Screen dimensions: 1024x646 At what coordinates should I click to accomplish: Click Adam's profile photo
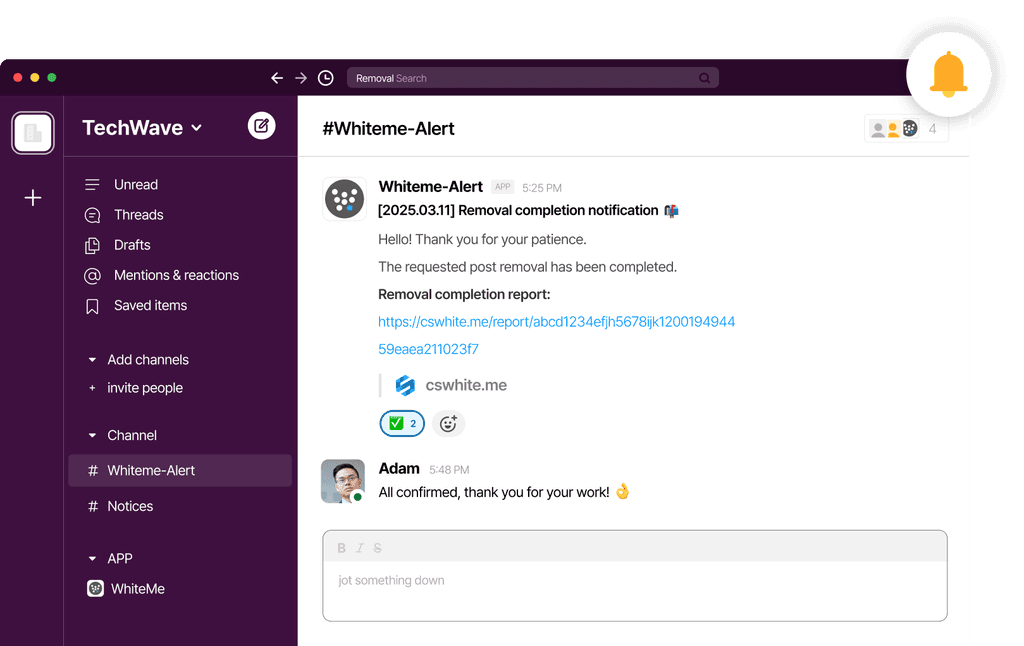[x=343, y=481]
